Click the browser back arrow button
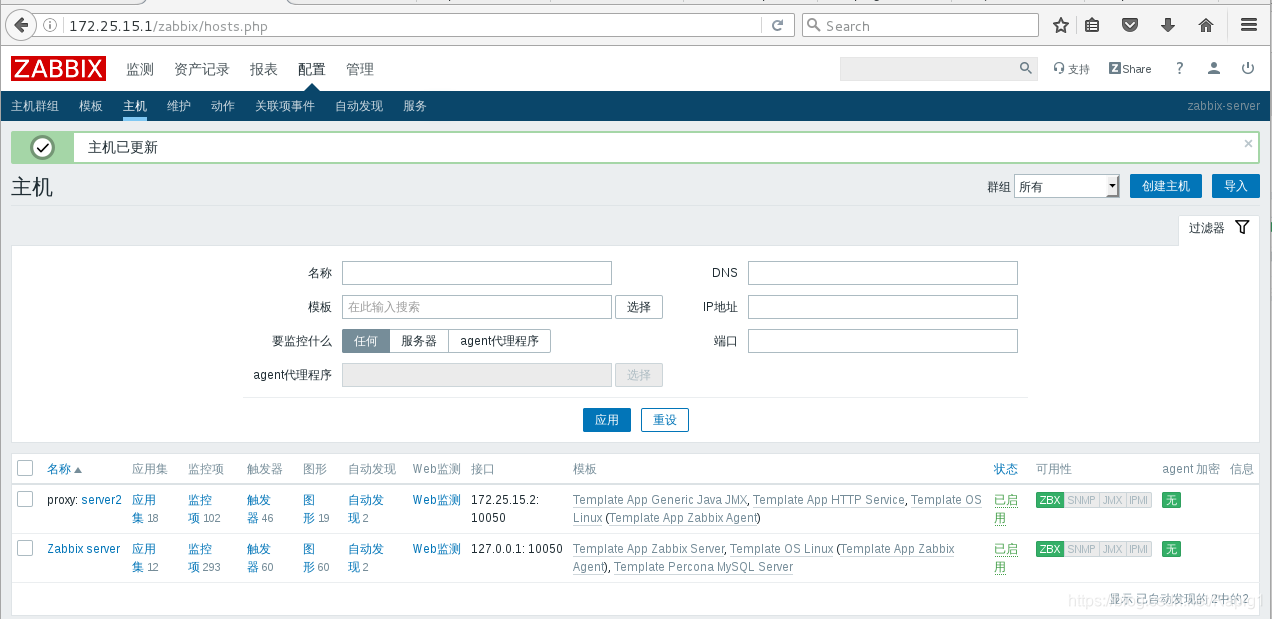Screen dimensions: 1272x619 tap(21, 25)
